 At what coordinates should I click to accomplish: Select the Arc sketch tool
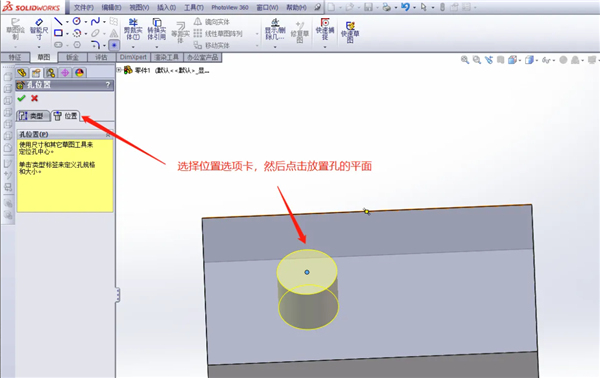click(x=77, y=33)
